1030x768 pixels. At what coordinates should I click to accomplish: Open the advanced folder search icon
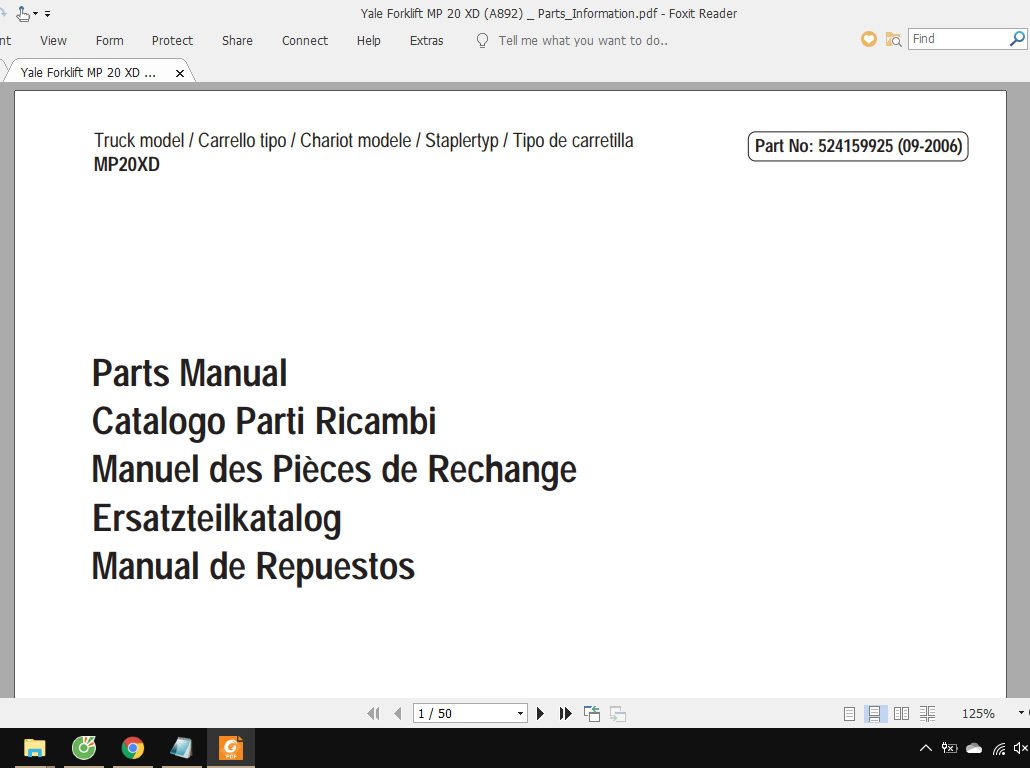[x=893, y=39]
